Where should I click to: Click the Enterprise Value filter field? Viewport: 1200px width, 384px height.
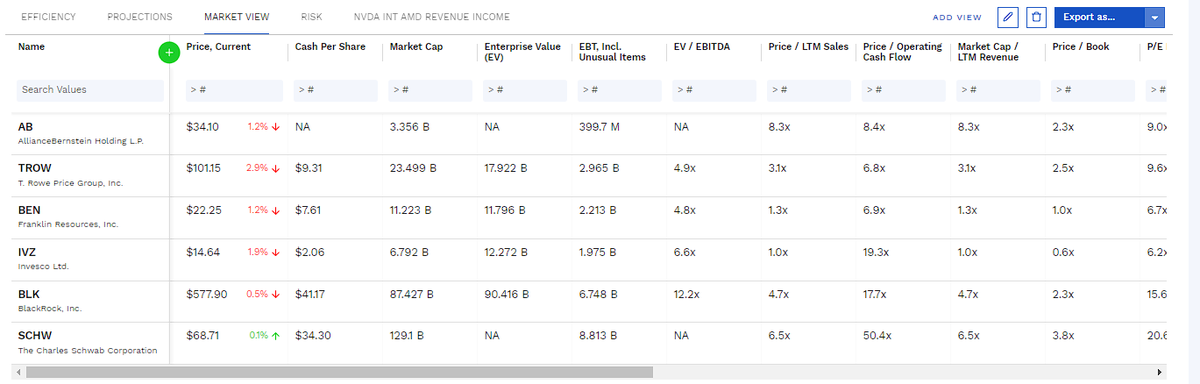(x=526, y=90)
